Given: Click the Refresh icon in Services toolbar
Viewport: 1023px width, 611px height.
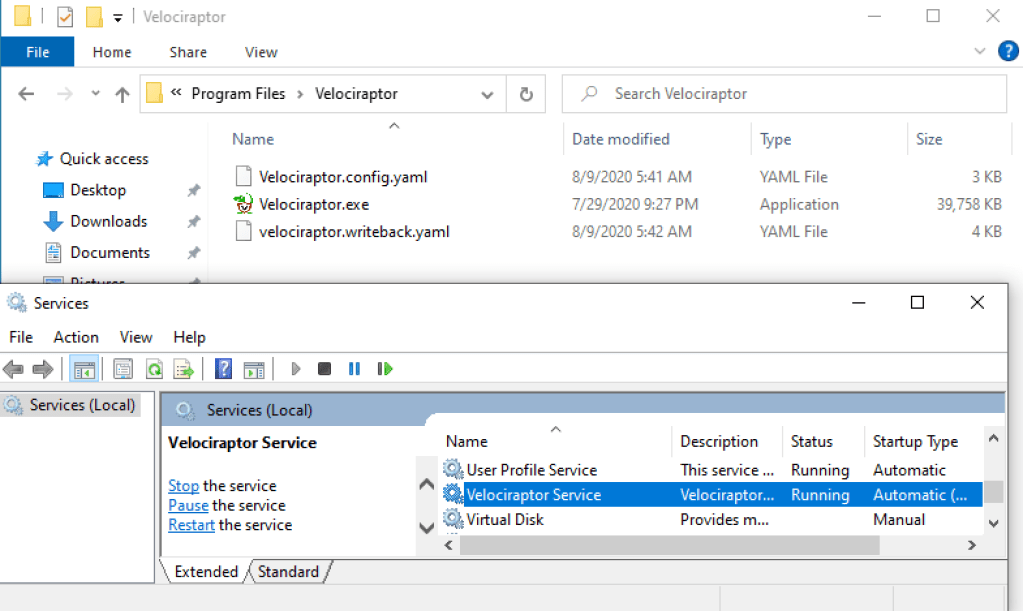Looking at the screenshot, I should (x=154, y=369).
